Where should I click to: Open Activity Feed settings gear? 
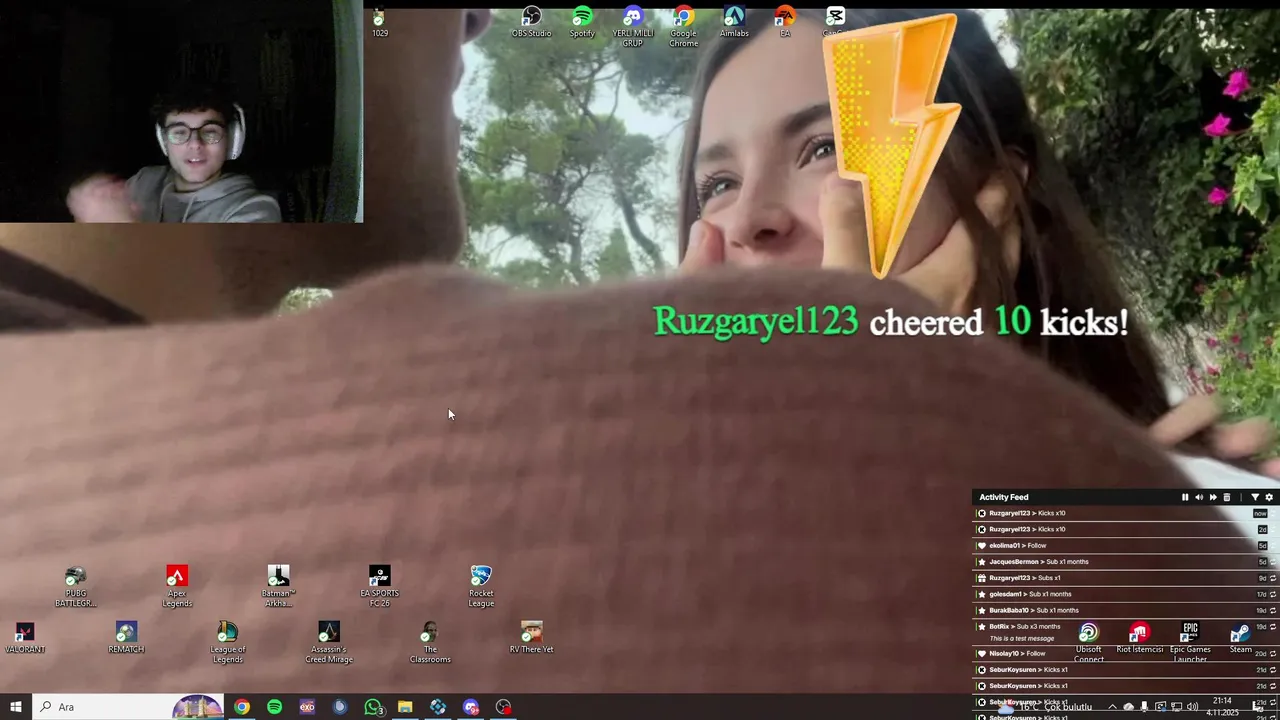pyautogui.click(x=1269, y=497)
